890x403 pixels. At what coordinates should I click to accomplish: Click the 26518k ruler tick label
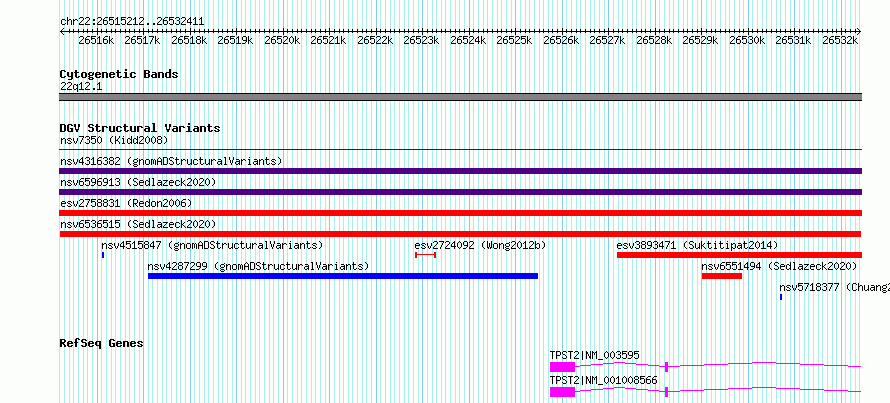[x=190, y=40]
